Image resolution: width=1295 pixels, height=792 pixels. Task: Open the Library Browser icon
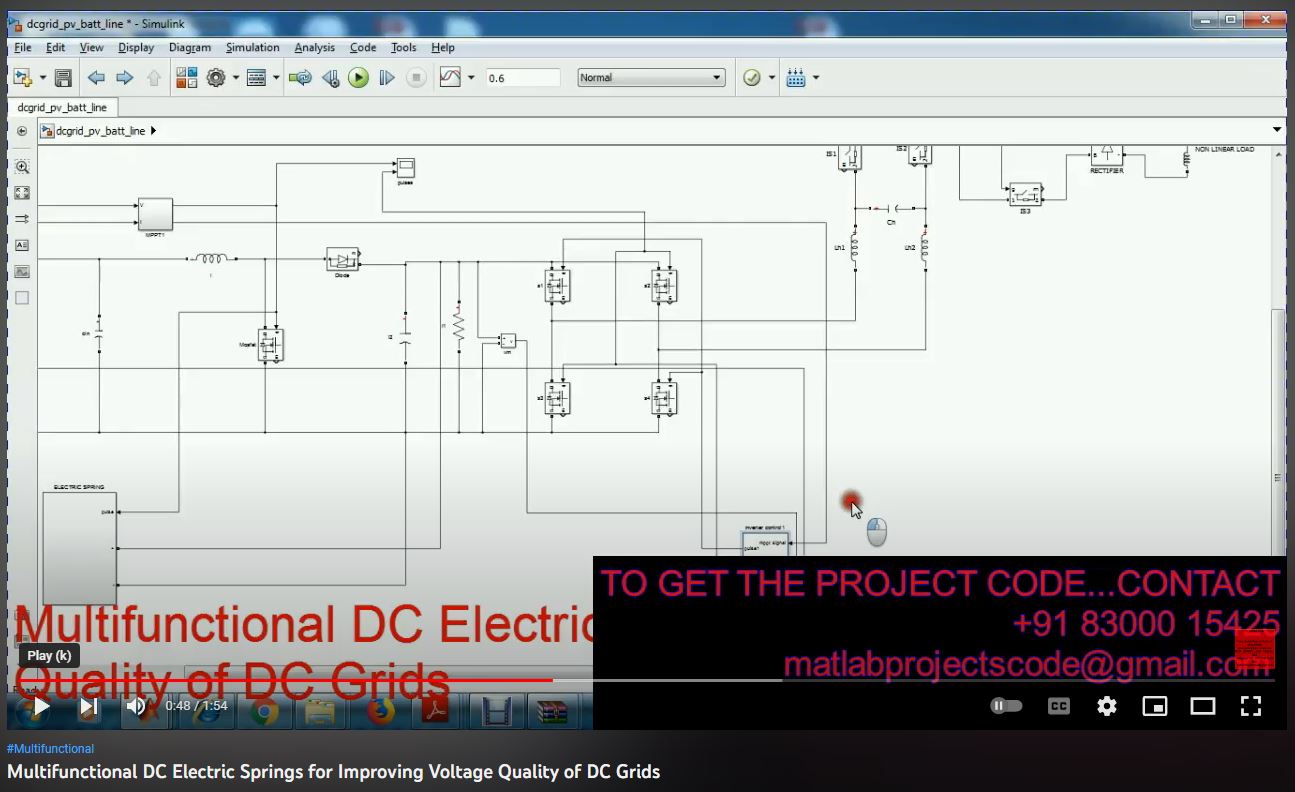coord(186,78)
